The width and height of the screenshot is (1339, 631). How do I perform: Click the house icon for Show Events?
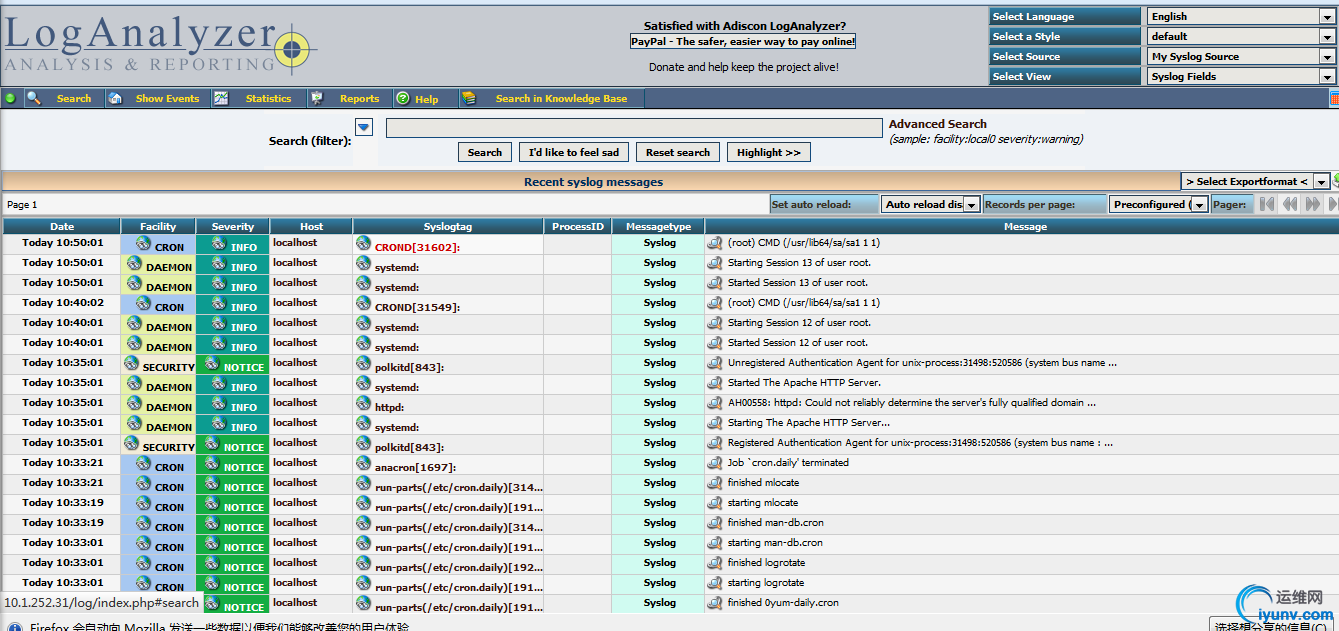[115, 98]
